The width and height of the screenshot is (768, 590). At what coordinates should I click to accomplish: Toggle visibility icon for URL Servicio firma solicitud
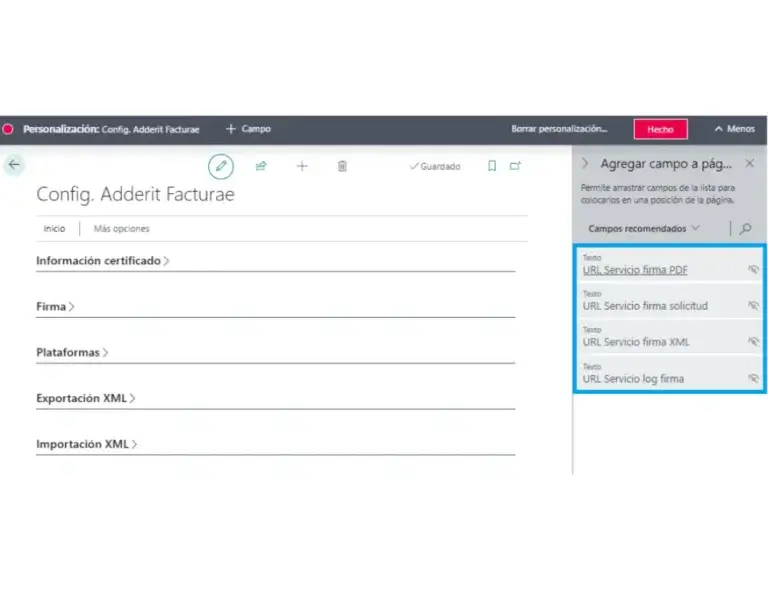[x=753, y=306]
